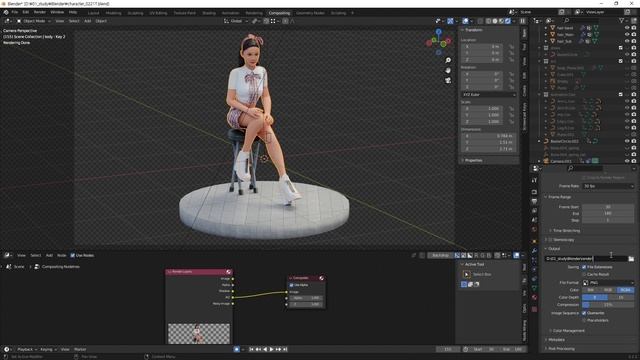Open the XYZ Euler rotation mode dropdown
Viewport: 640px width, 360px height.
[x=489, y=95]
